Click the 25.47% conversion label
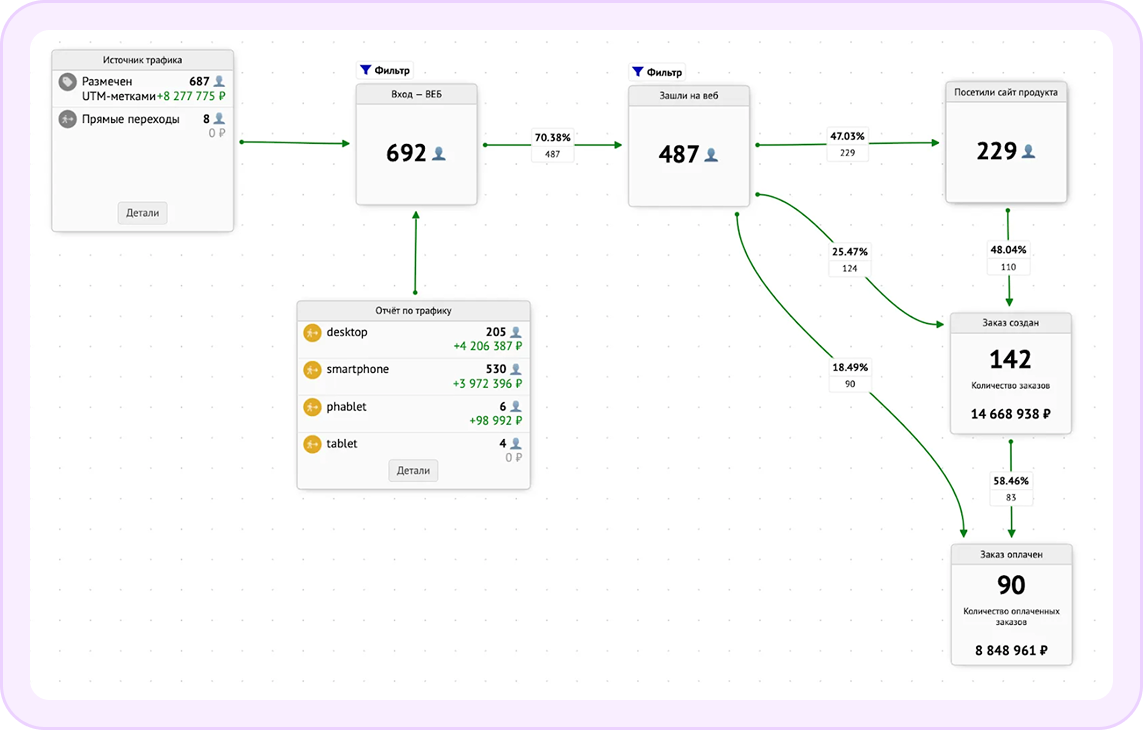Image resolution: width=1143 pixels, height=730 pixels. pyautogui.click(x=849, y=251)
